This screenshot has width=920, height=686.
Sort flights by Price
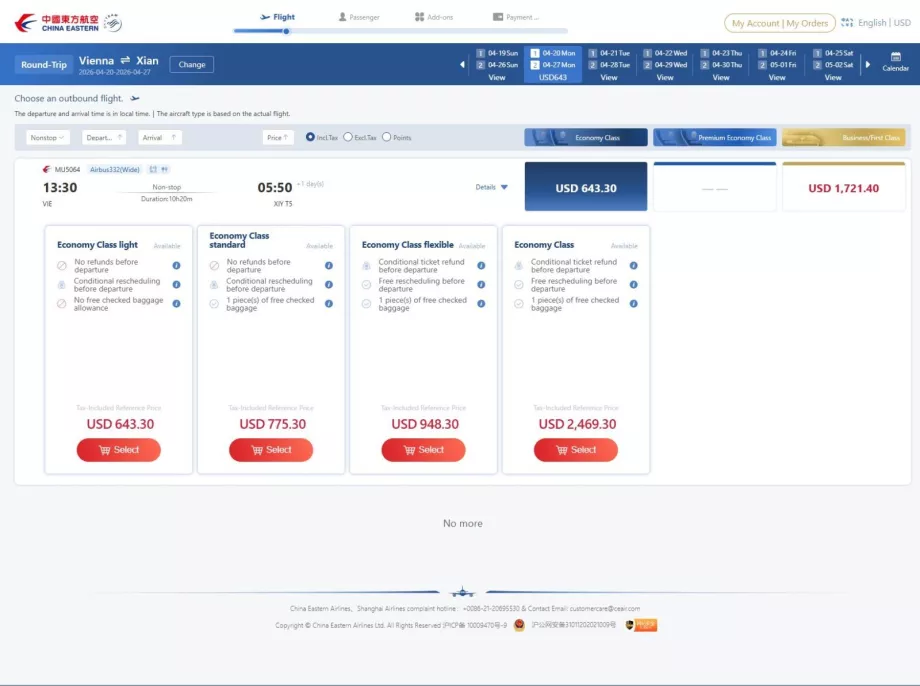click(277, 137)
